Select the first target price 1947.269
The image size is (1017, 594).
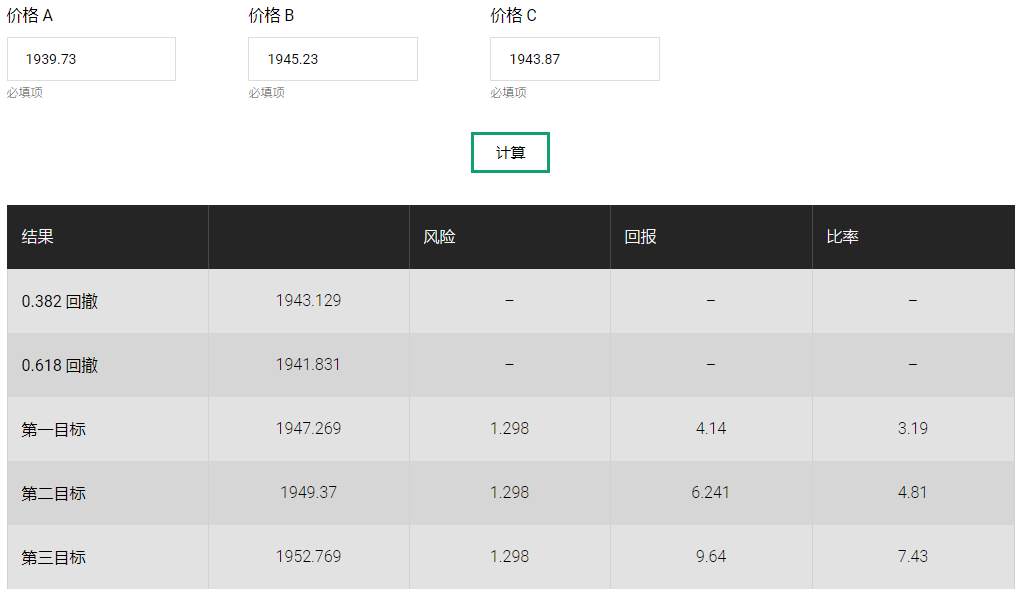click(x=309, y=428)
